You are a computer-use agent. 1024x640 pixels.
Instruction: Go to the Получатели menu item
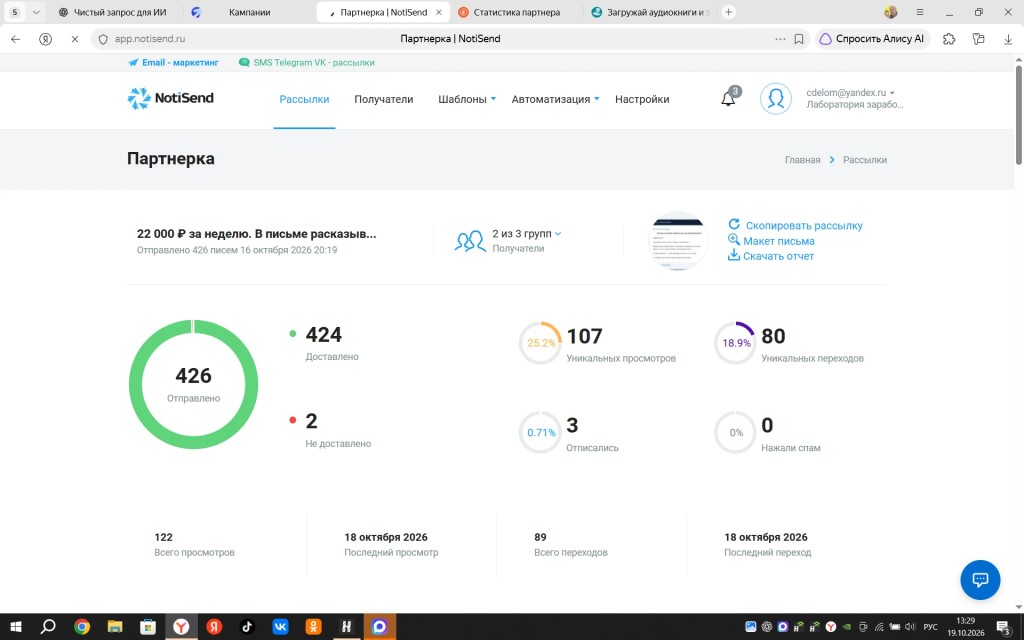pyautogui.click(x=383, y=99)
